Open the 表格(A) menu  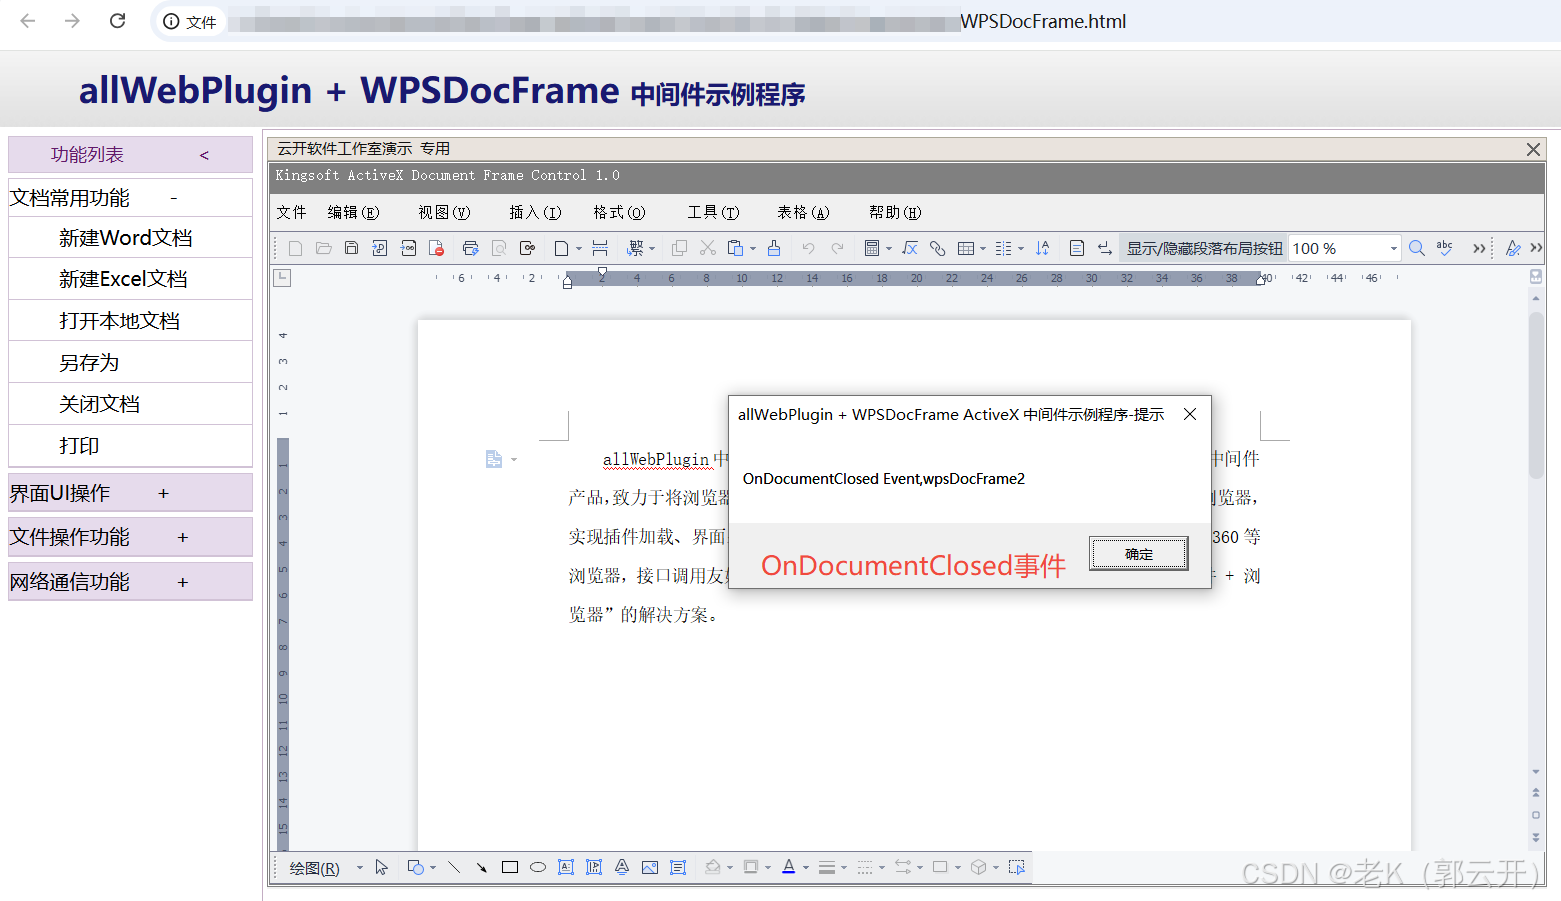[803, 212]
